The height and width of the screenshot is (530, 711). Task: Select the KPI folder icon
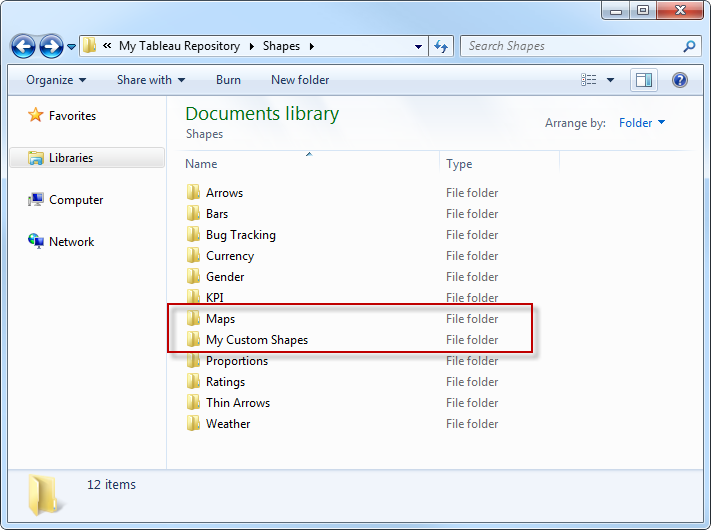click(193, 297)
